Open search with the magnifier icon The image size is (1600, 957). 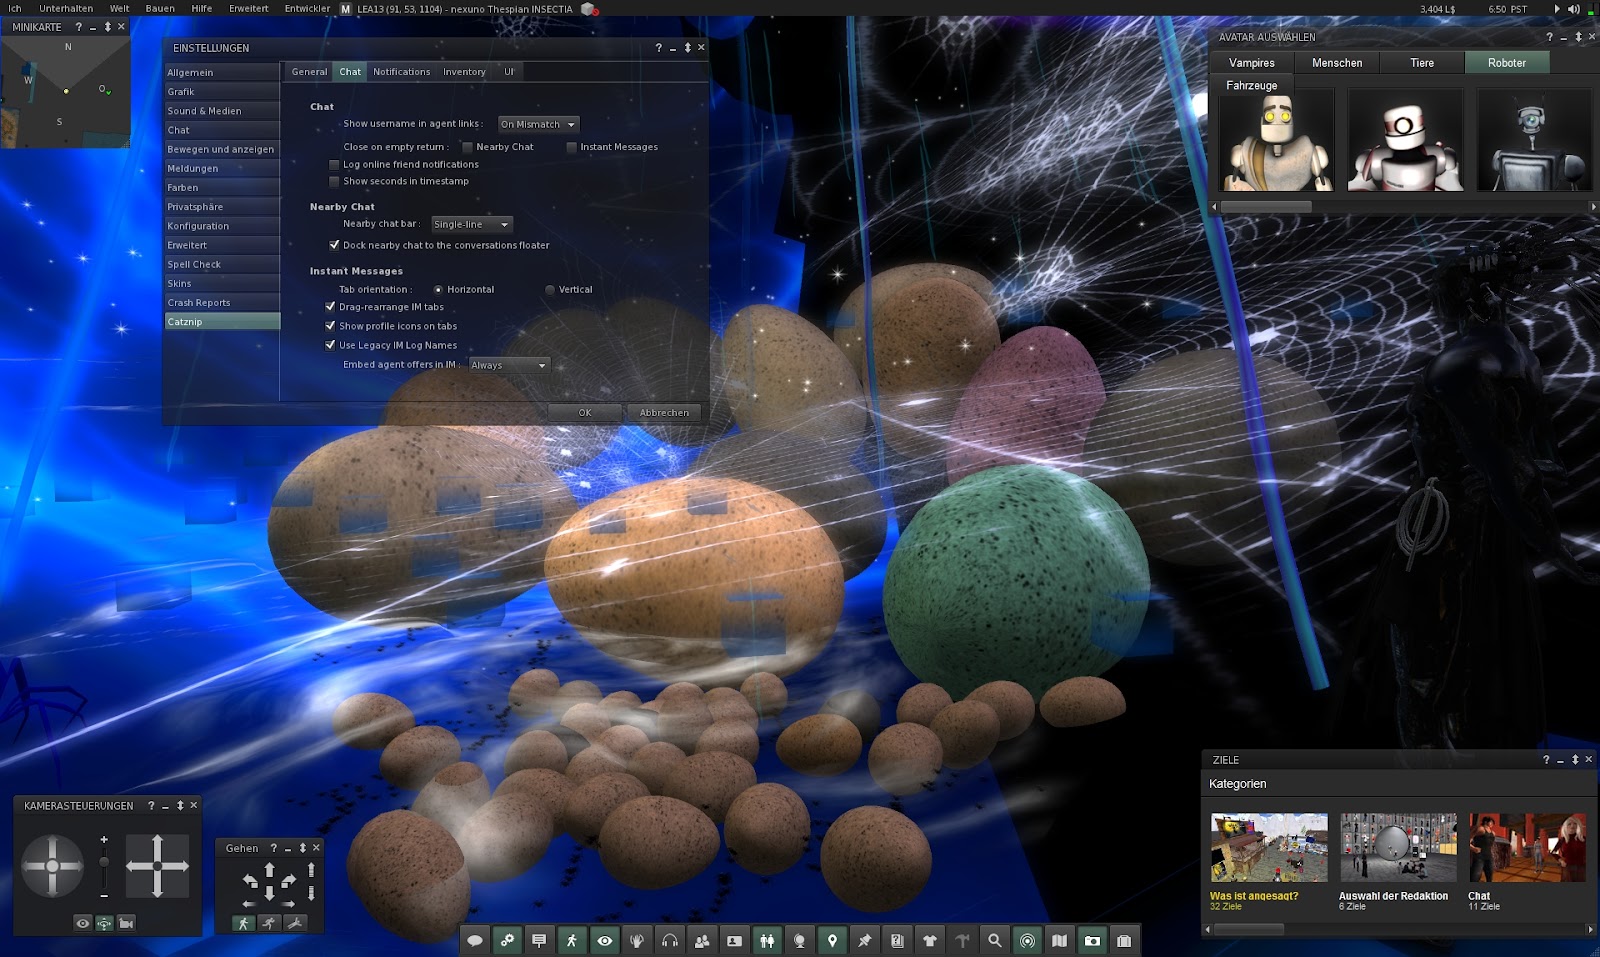[994, 940]
